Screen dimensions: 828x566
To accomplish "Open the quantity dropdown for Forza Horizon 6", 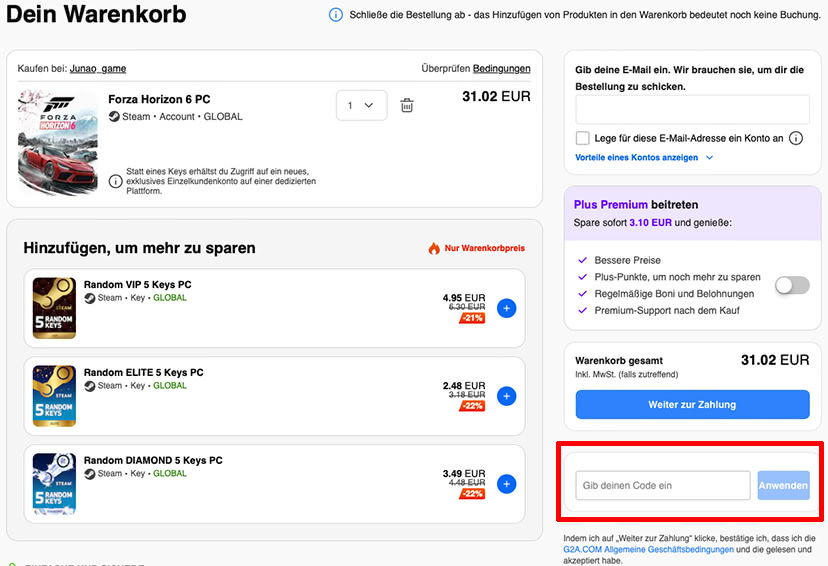I will coord(362,105).
